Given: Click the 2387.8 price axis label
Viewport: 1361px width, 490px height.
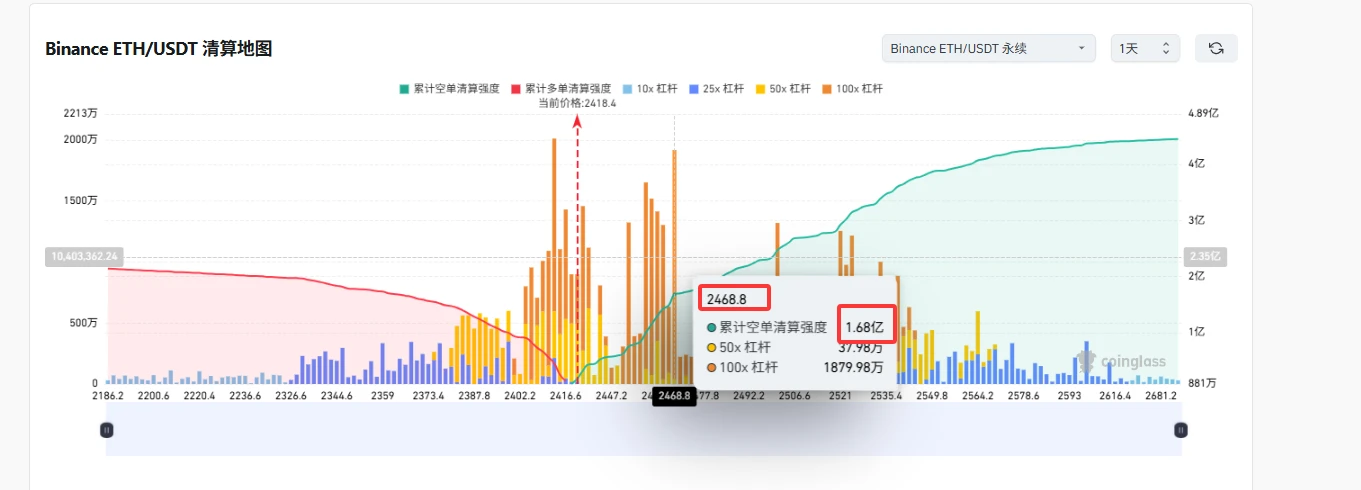Looking at the screenshot, I should click(473, 396).
